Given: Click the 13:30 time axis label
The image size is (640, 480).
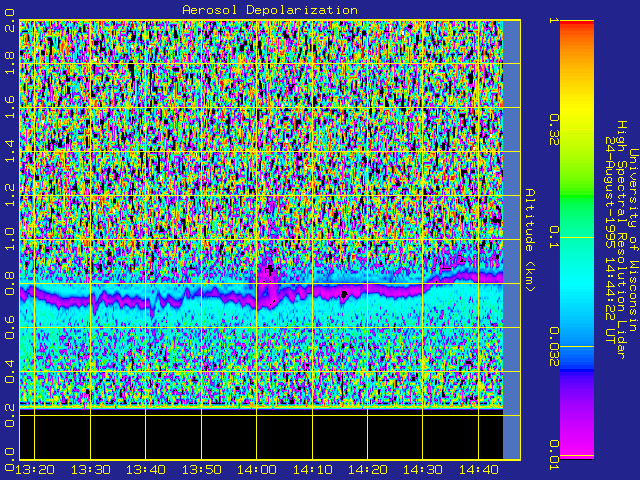Looking at the screenshot, I should [91, 470].
